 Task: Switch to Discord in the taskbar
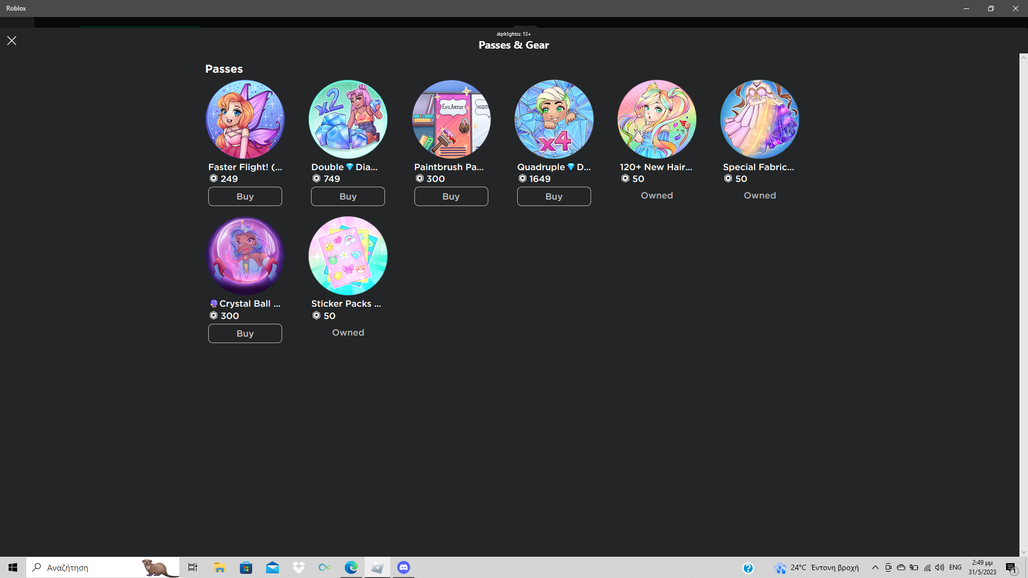tap(403, 568)
